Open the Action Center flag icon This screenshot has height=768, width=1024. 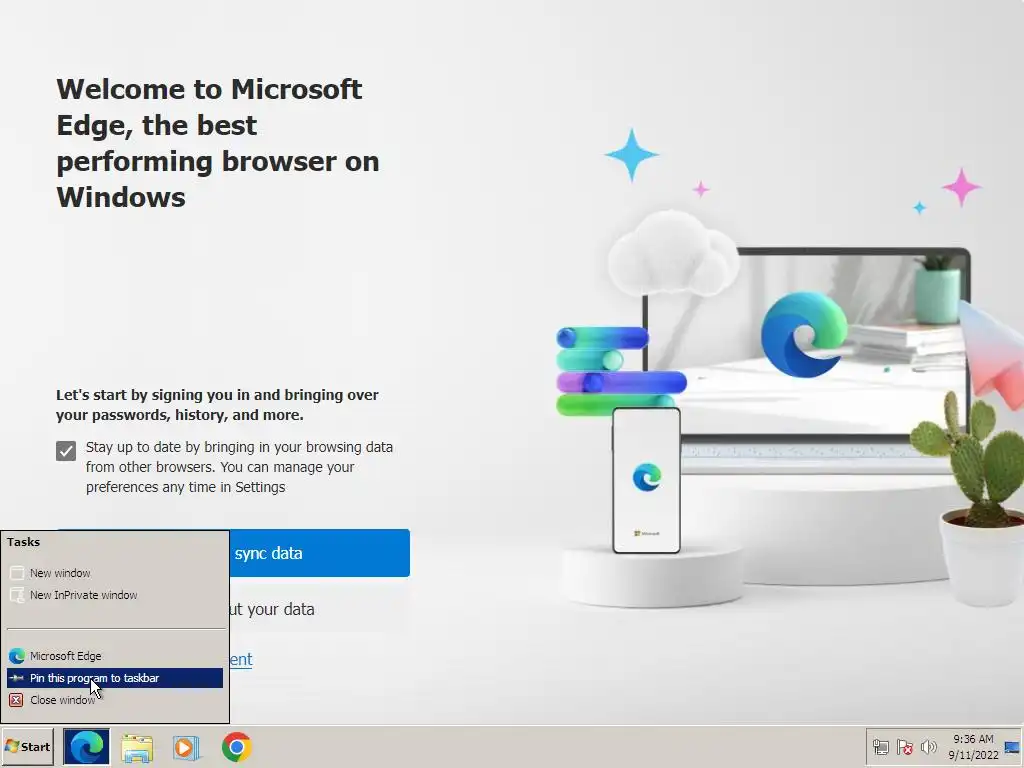pyautogui.click(x=905, y=747)
